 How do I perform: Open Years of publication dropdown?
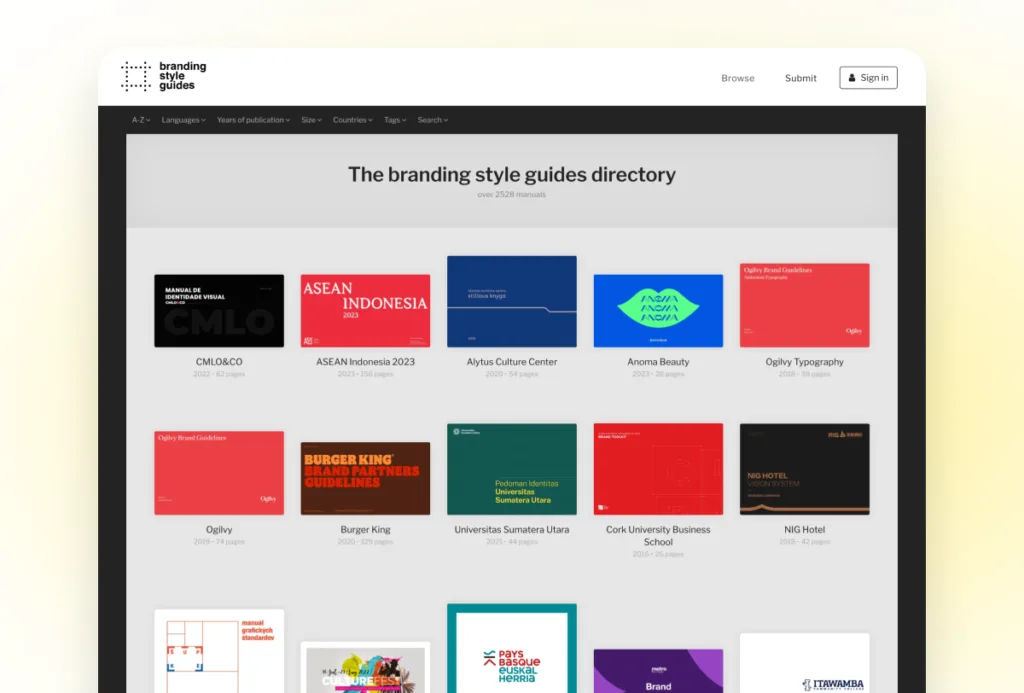pos(253,120)
